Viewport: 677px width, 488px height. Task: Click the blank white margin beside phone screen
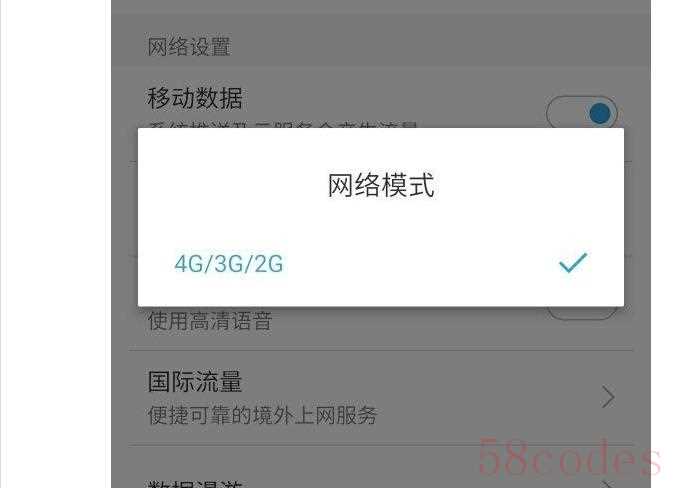(54, 244)
